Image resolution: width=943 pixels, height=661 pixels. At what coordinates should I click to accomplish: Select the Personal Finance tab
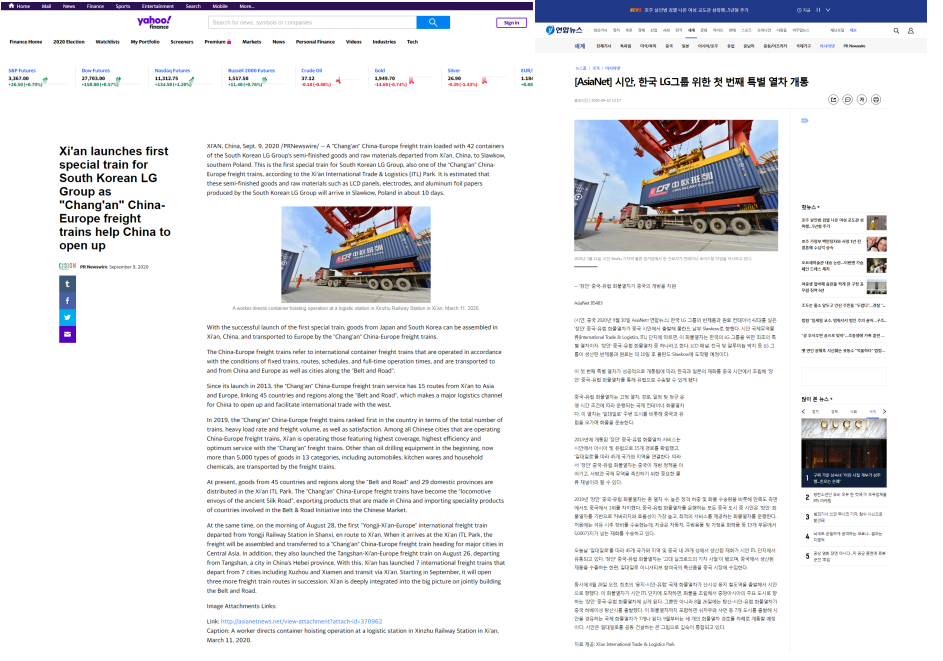[315, 42]
